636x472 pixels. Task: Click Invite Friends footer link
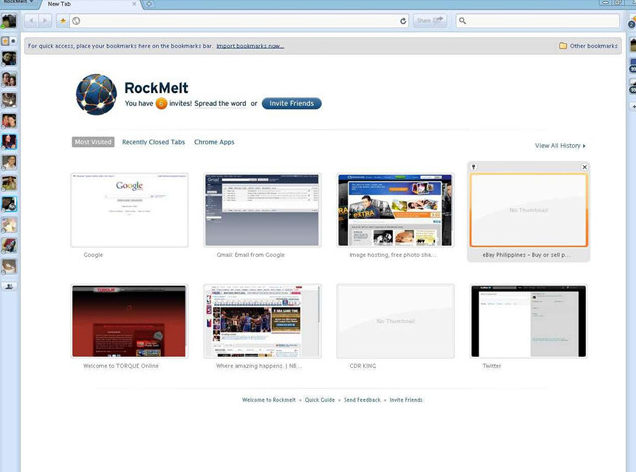coord(406,400)
